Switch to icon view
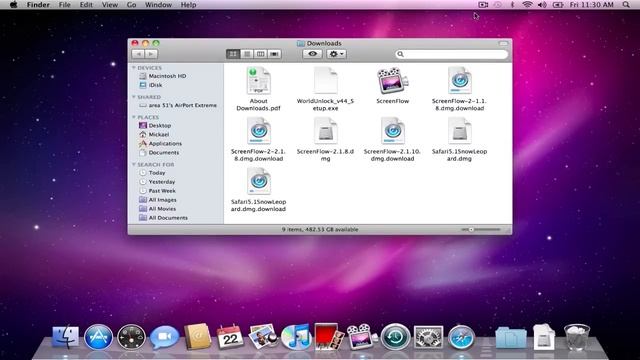 [x=233, y=54]
